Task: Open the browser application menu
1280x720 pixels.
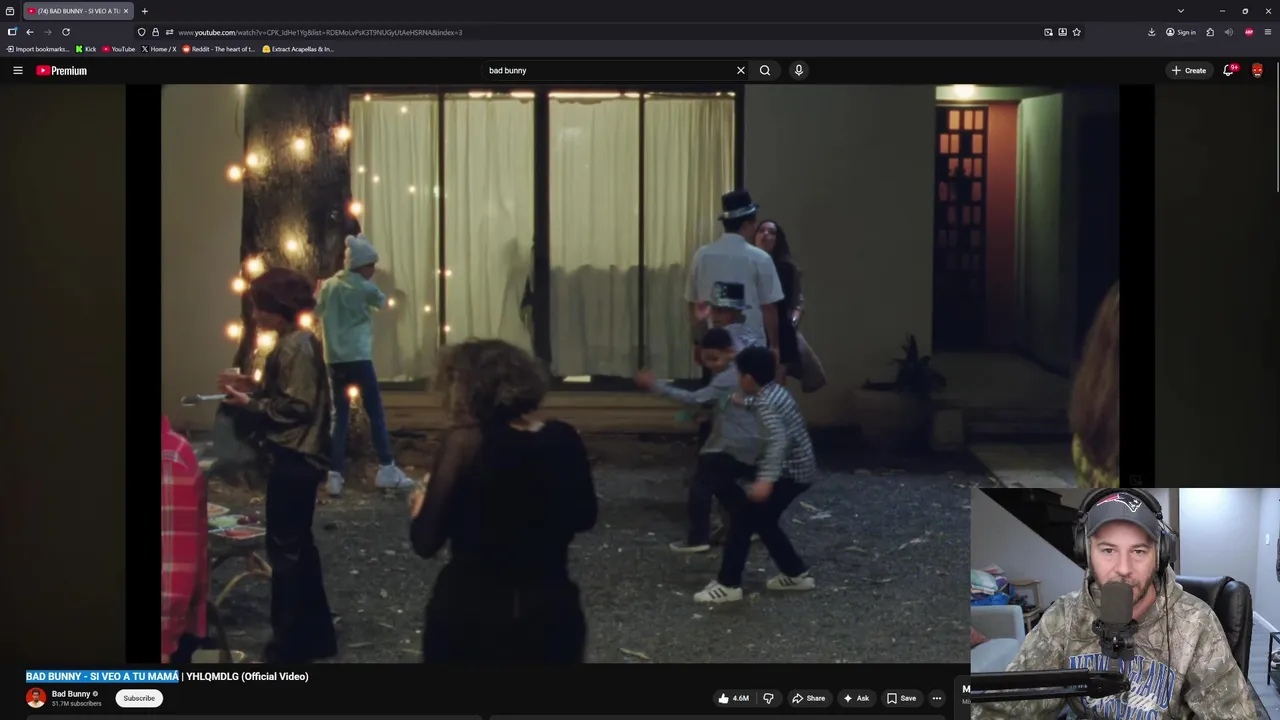Action: click(1268, 32)
